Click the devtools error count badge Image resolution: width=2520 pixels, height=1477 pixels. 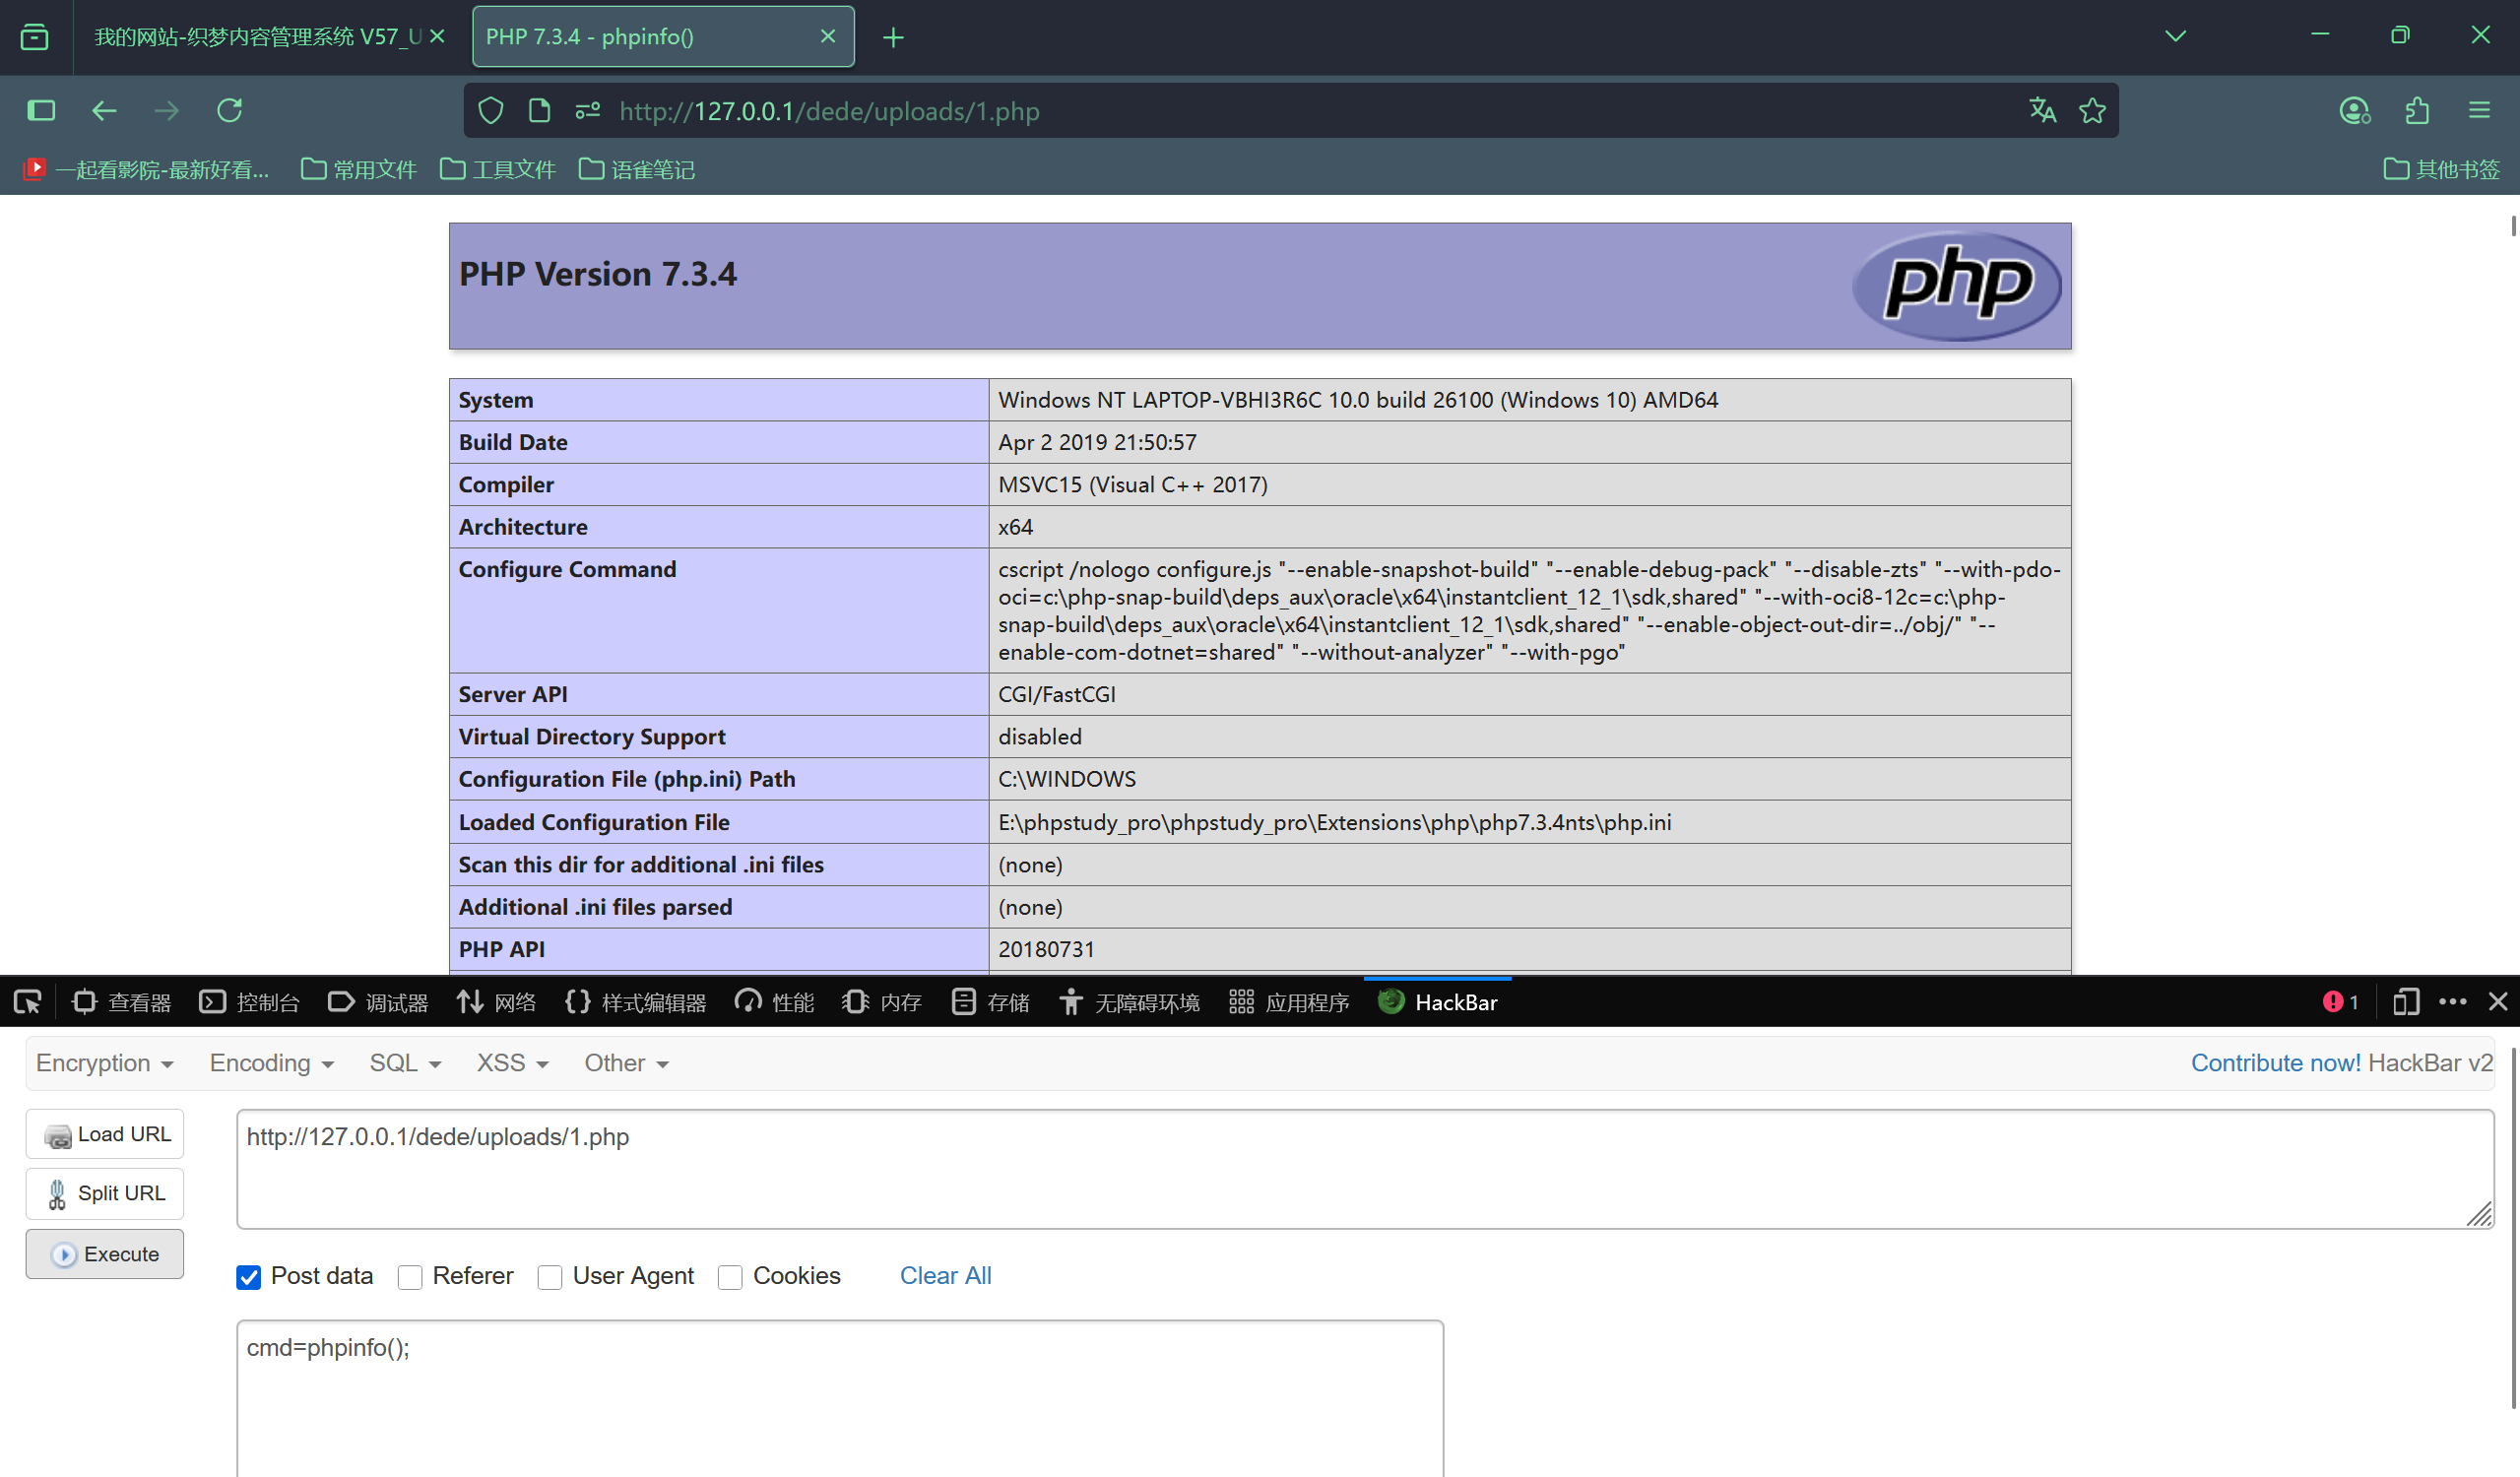pyautogui.click(x=2340, y=1002)
